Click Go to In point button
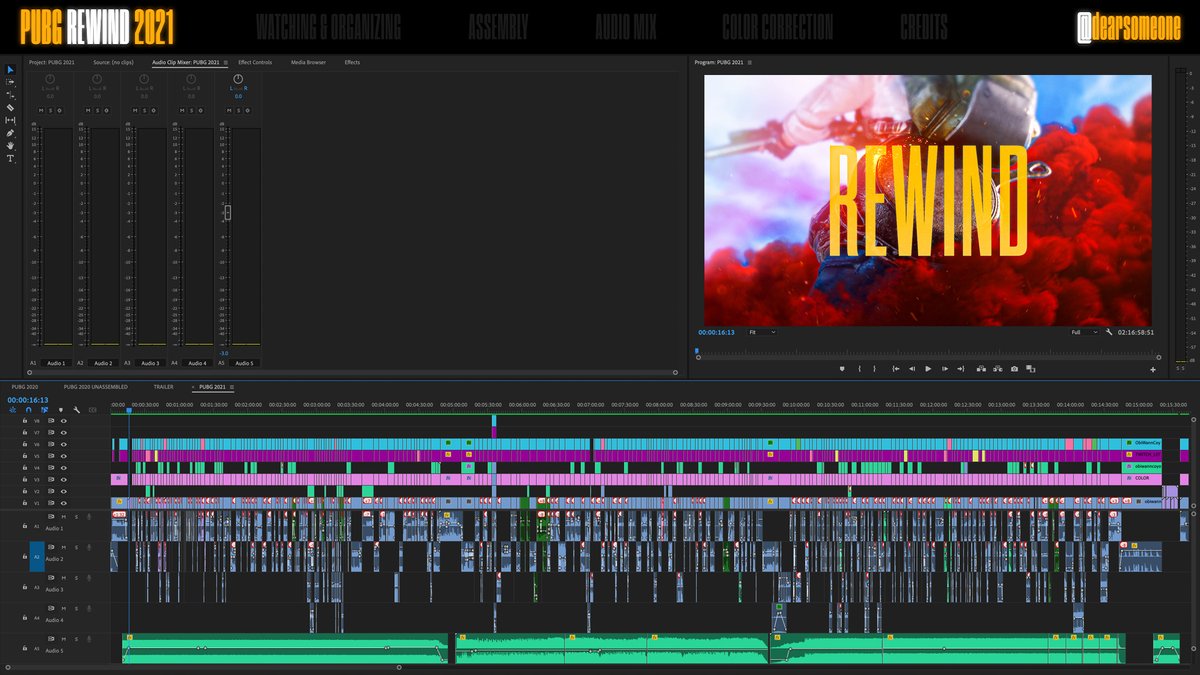 (x=896, y=369)
